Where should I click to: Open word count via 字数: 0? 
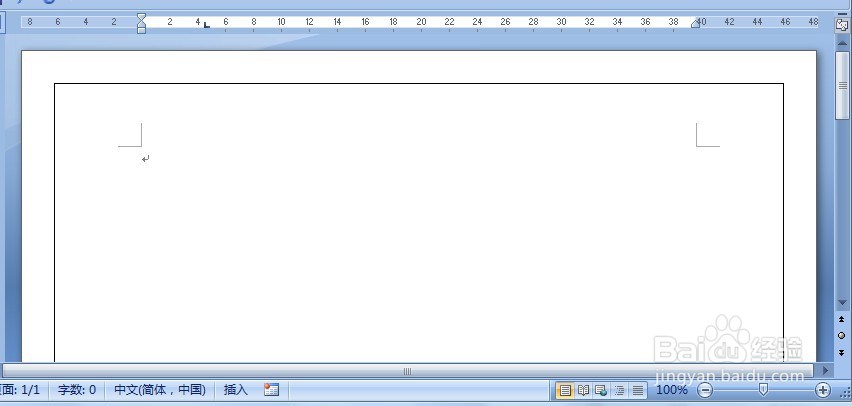coord(77,390)
